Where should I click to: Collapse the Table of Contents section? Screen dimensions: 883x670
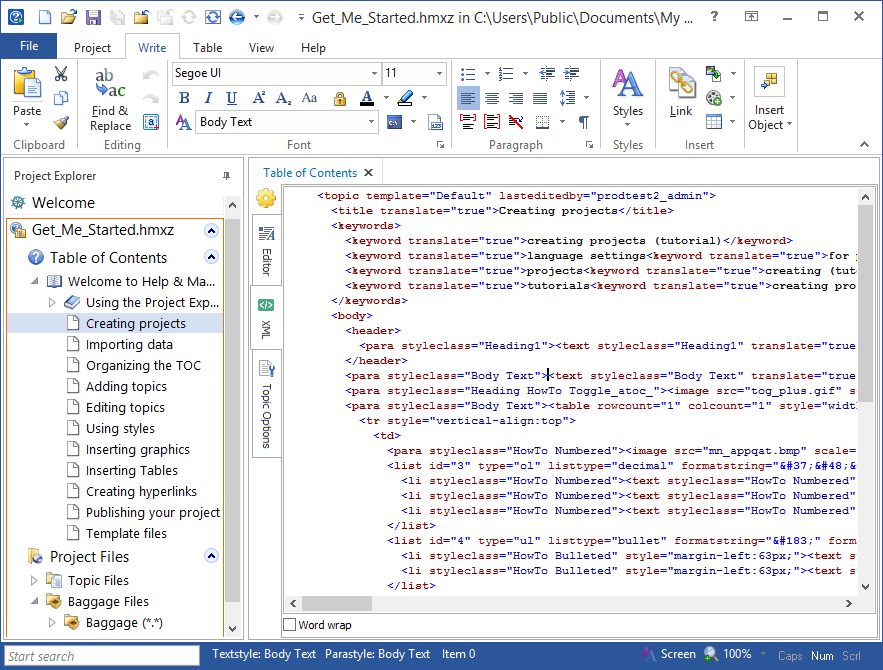click(x=210, y=257)
